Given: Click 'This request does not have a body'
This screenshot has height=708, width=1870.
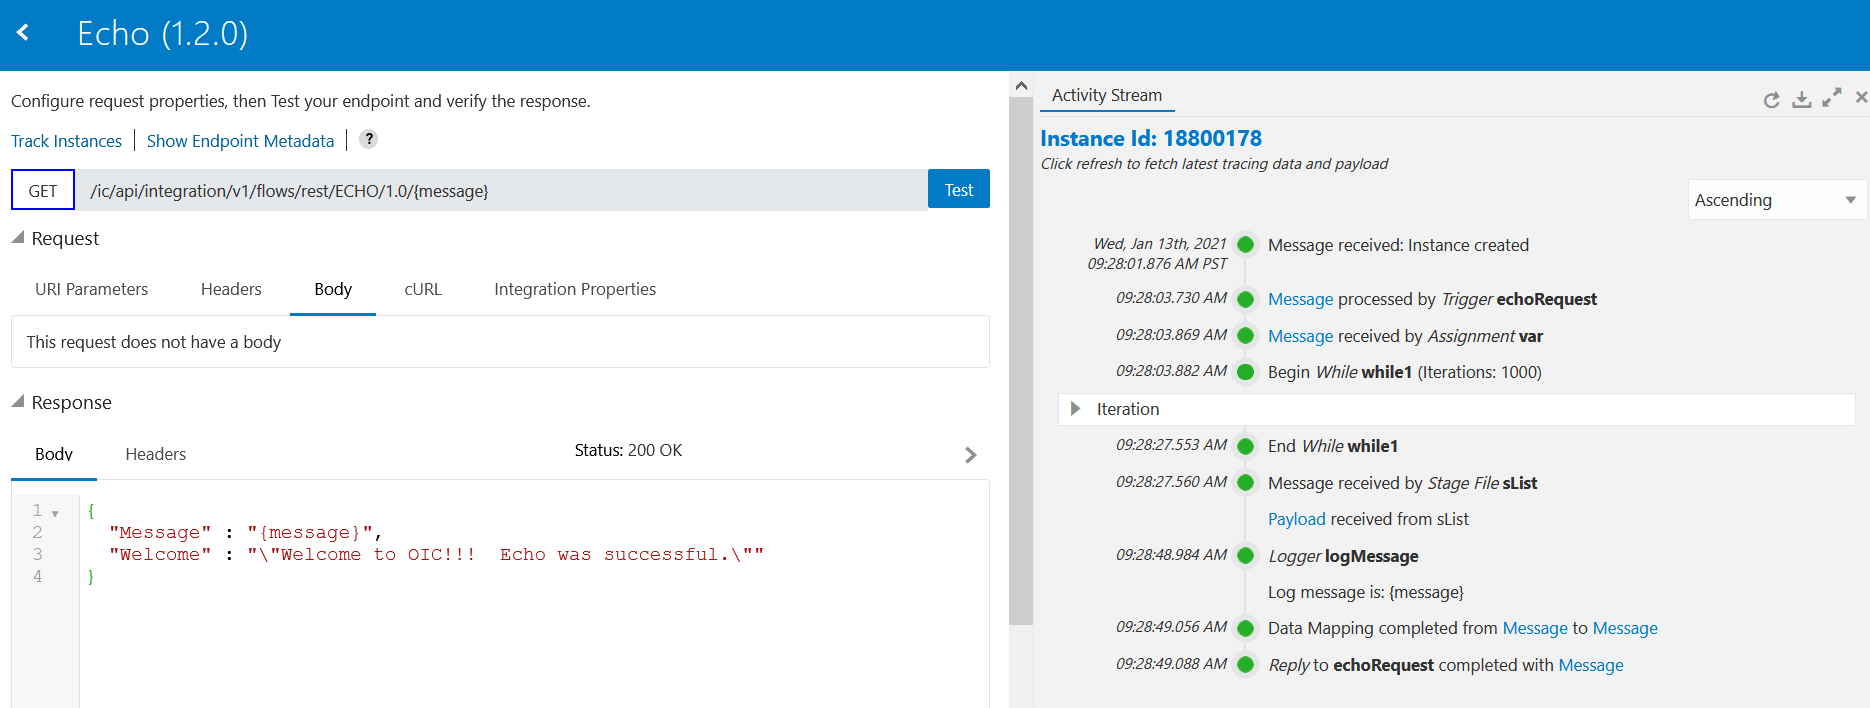Looking at the screenshot, I should pyautogui.click(x=154, y=342).
